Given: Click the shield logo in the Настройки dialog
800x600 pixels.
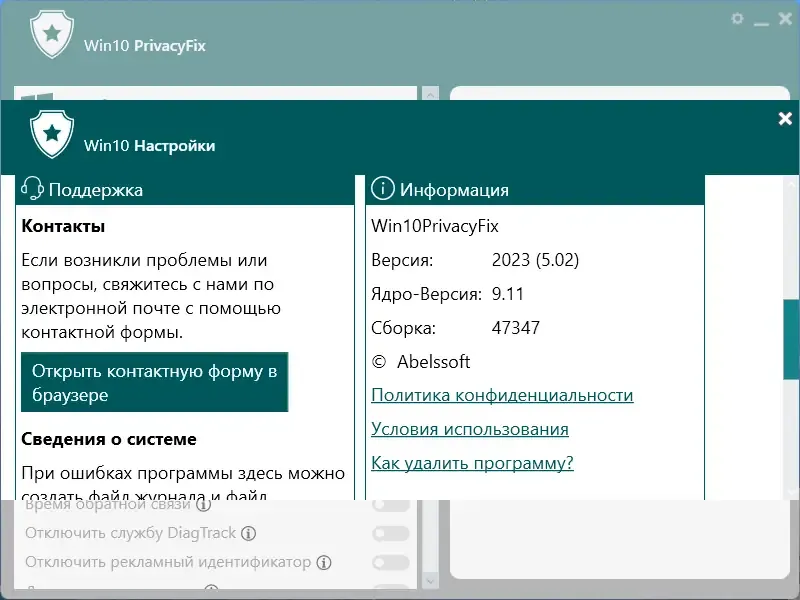Looking at the screenshot, I should tap(51, 134).
